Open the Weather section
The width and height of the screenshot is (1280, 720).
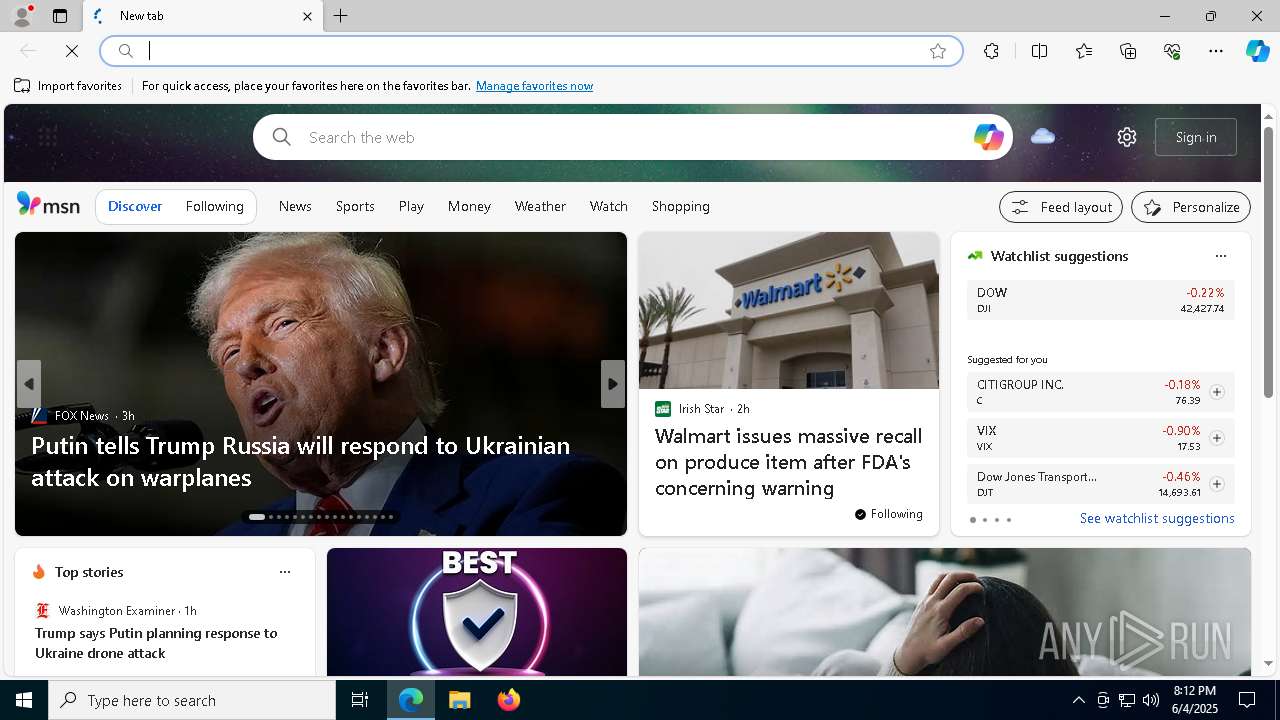[540, 206]
